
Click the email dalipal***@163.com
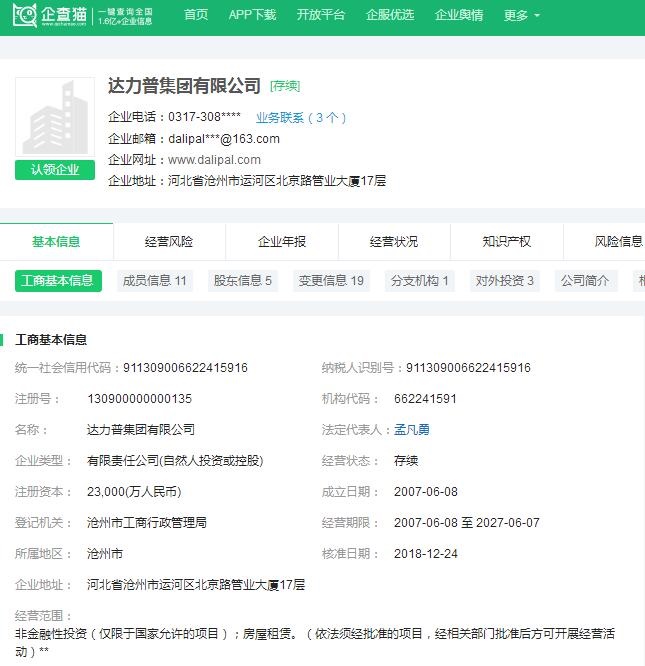[224, 139]
